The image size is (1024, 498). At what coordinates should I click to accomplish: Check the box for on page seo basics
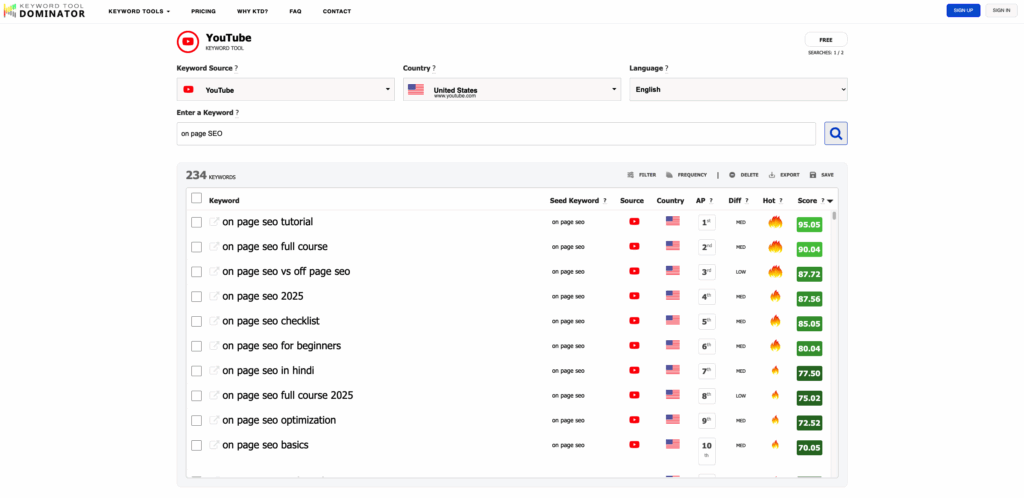click(x=196, y=446)
